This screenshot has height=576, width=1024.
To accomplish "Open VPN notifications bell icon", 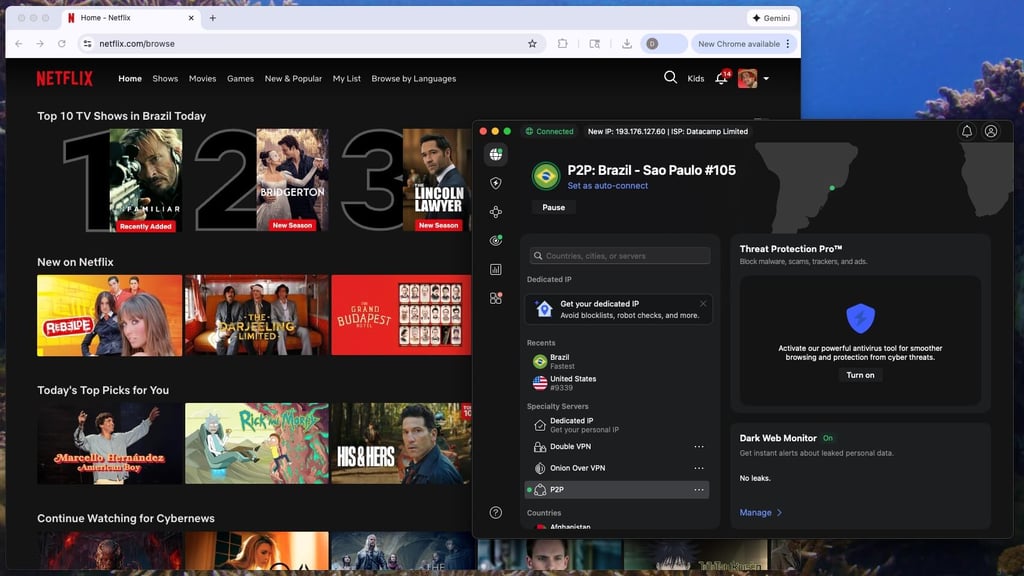I will pos(967,131).
